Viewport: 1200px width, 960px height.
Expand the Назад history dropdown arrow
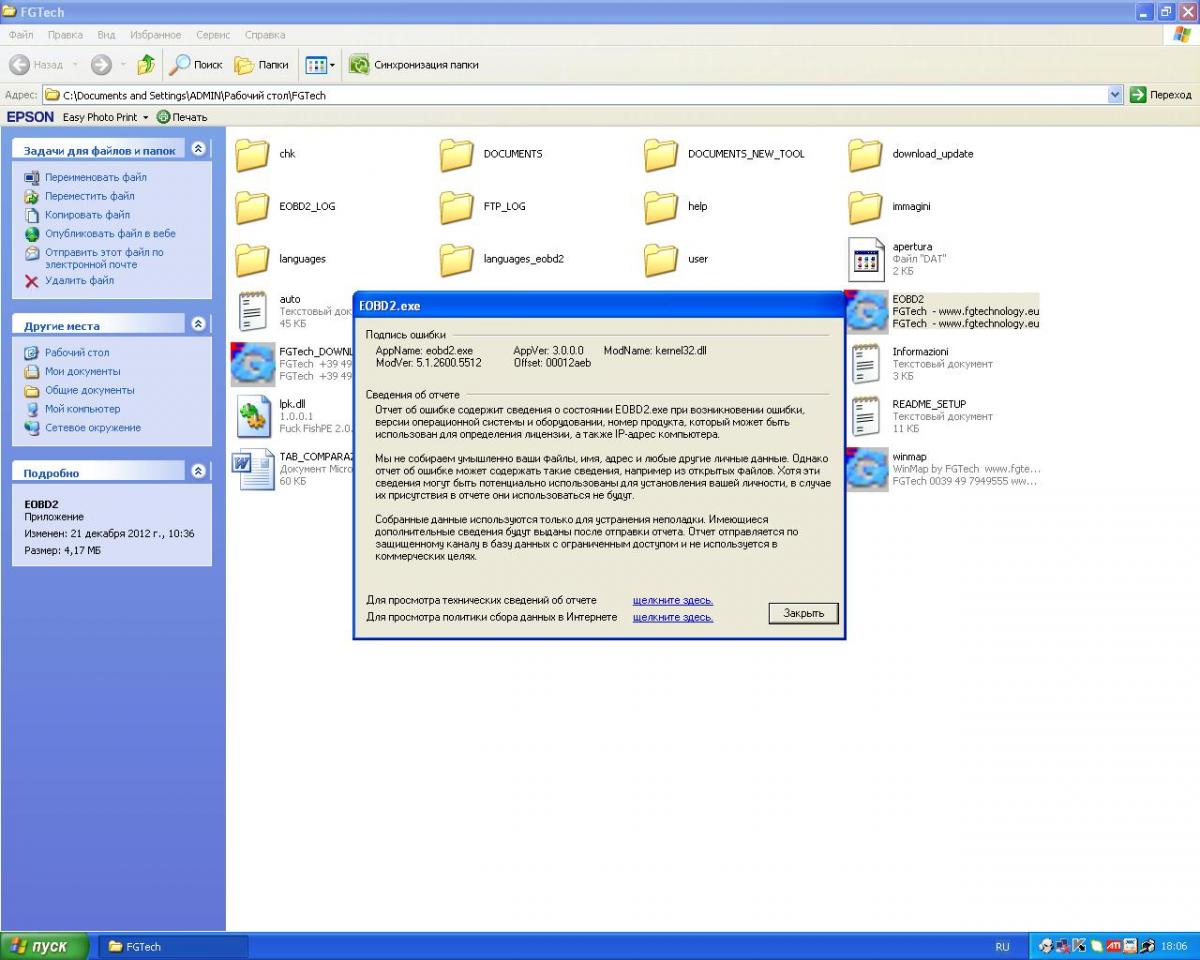(75, 65)
